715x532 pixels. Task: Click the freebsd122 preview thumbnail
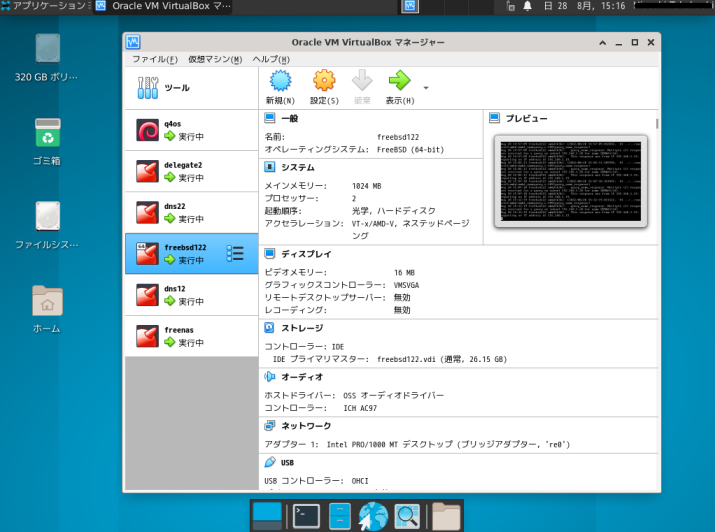(x=570, y=181)
